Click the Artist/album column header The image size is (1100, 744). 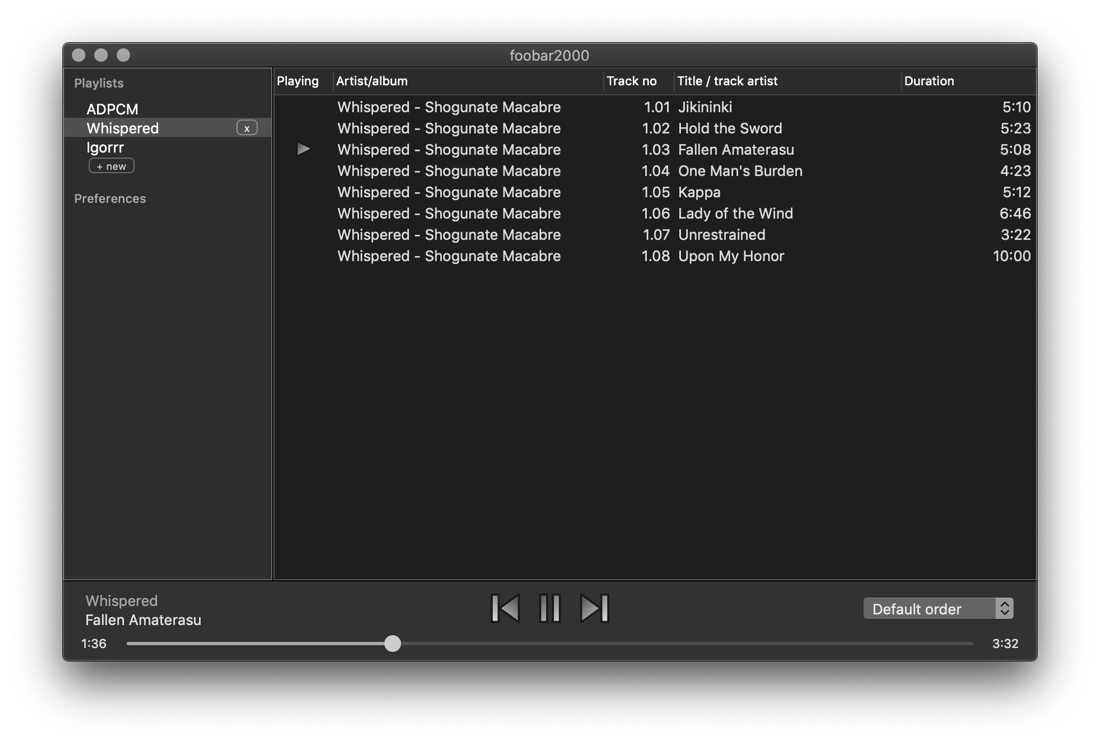[x=372, y=81]
